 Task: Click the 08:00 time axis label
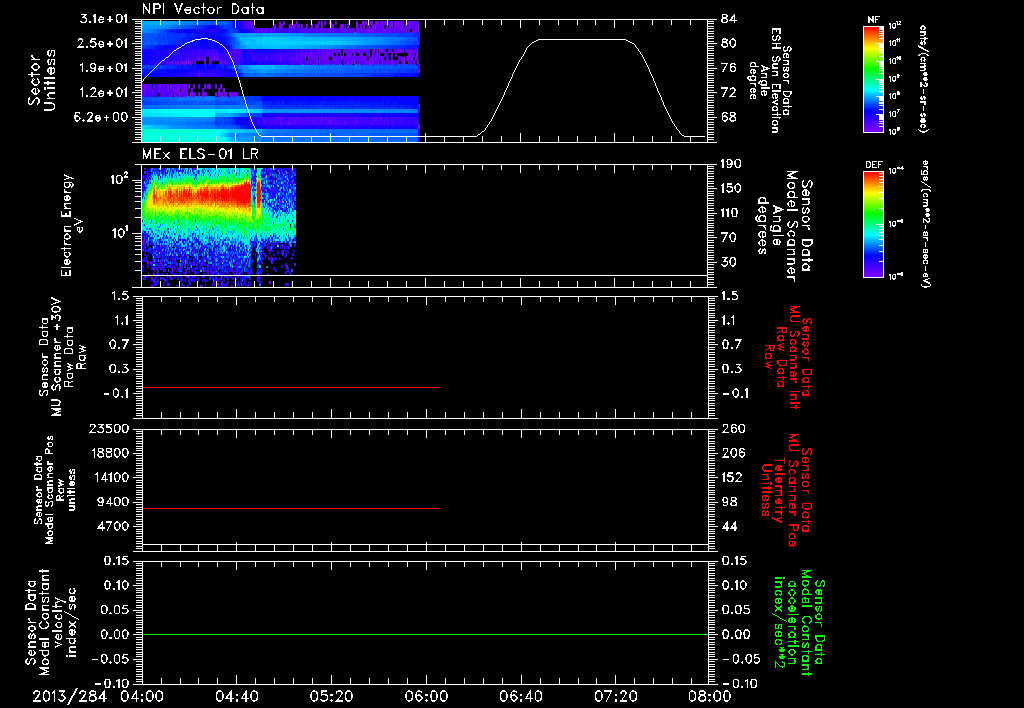point(710,696)
